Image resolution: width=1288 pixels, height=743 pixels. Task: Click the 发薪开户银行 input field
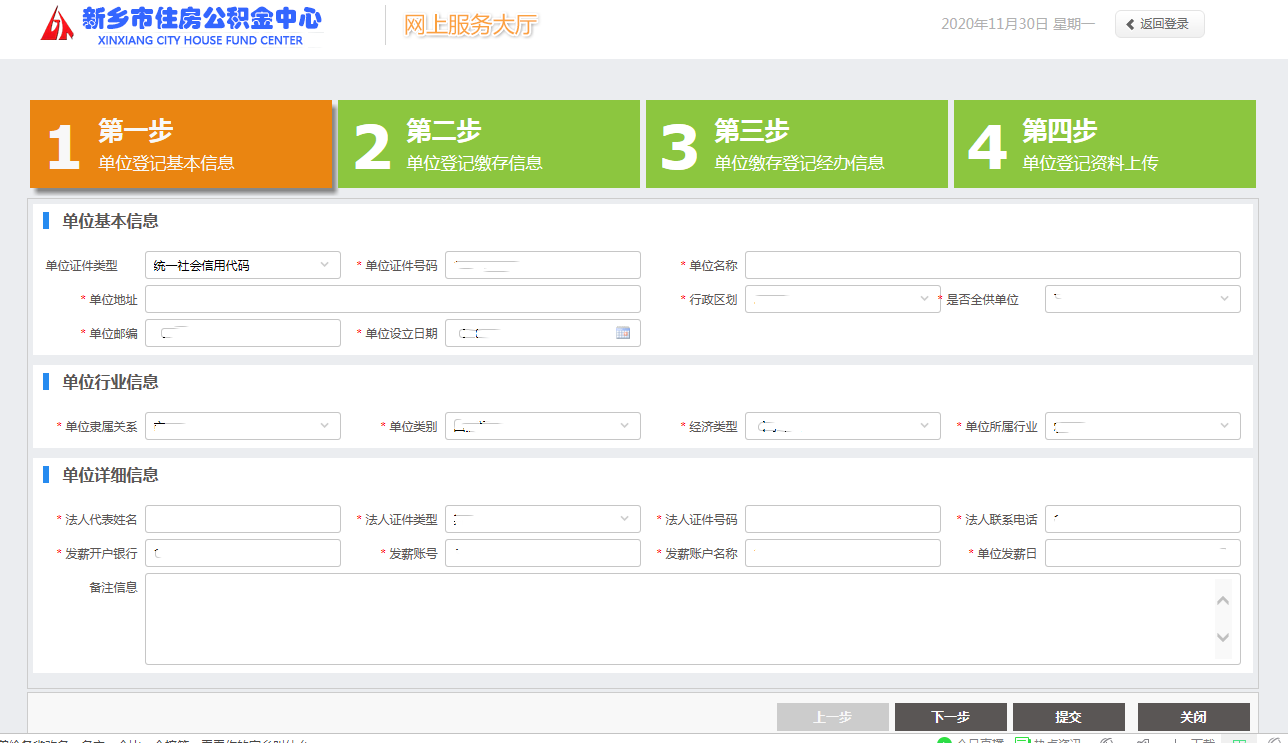[243, 553]
